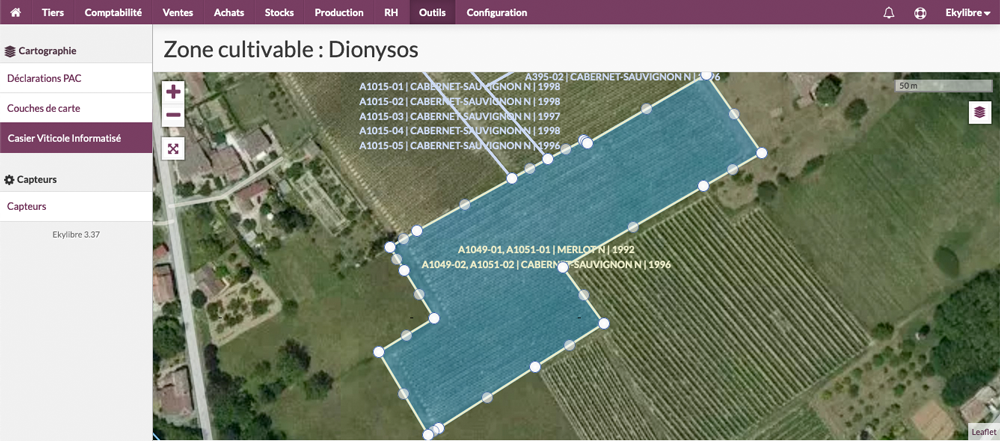
Task: Click the Ekylibre 3.37 version text
Action: point(76,235)
